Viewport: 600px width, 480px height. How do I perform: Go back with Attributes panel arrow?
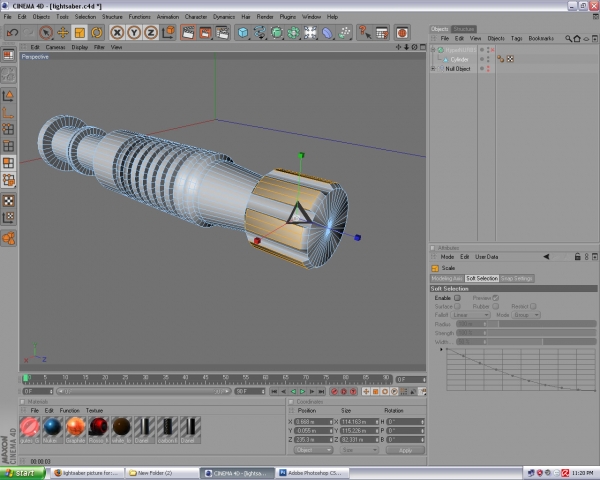pos(546,257)
